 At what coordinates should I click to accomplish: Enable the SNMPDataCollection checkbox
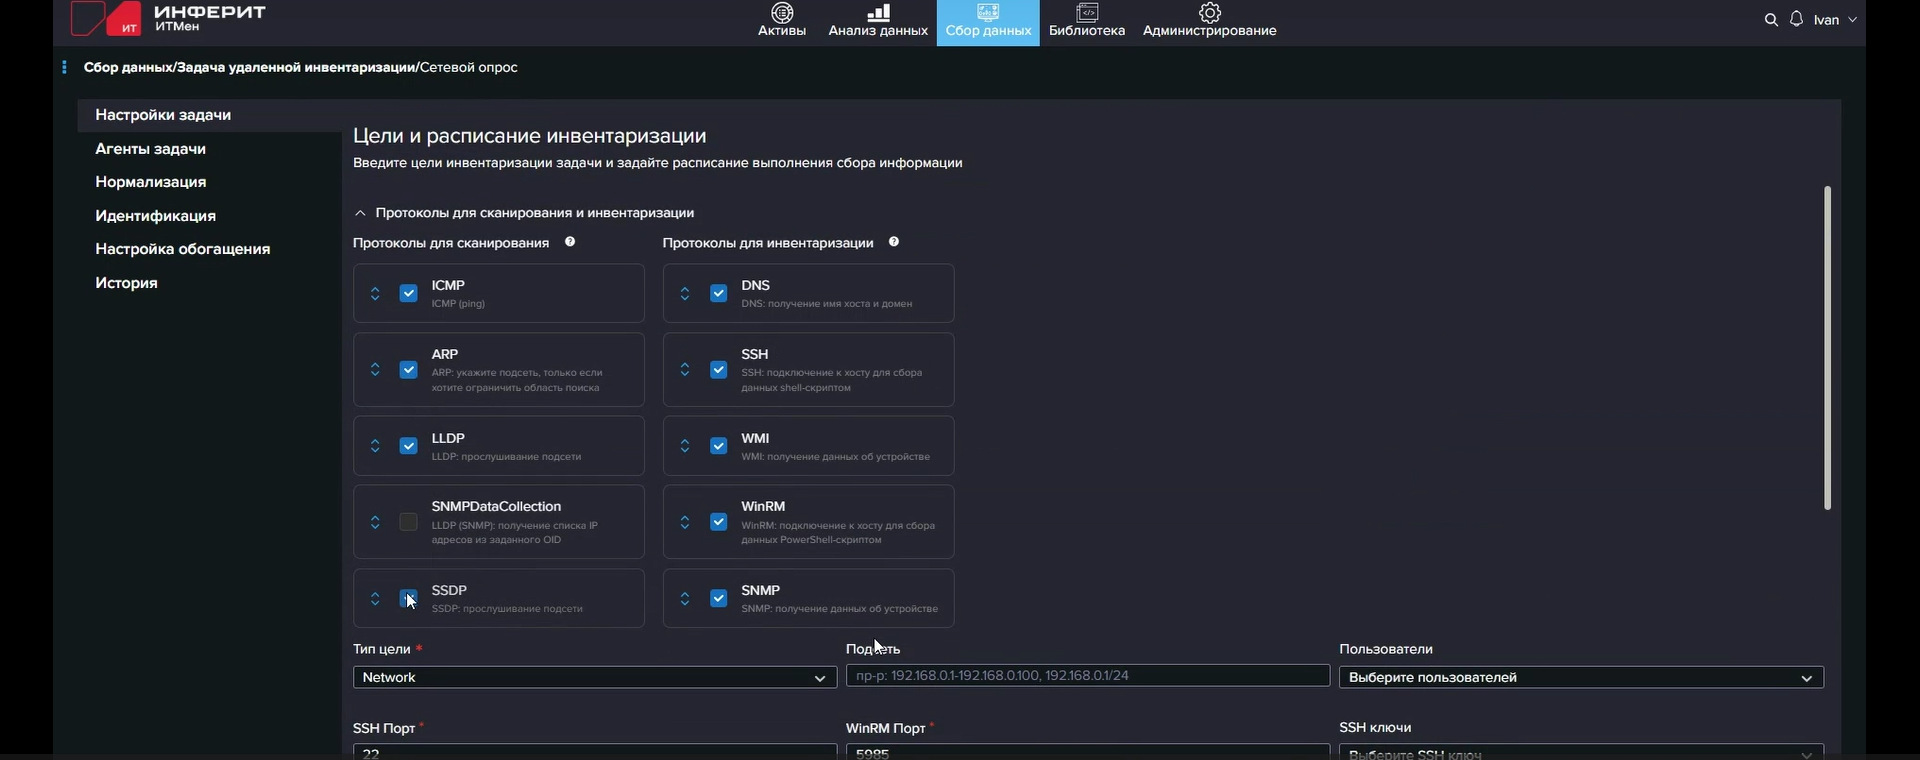pos(408,522)
